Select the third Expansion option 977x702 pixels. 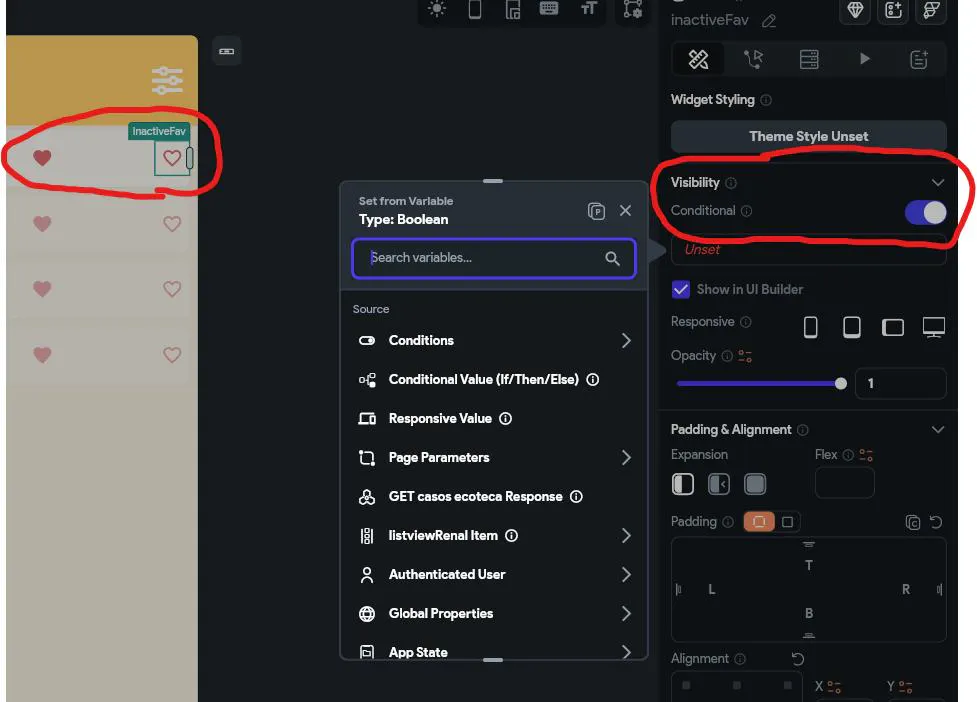coord(755,484)
